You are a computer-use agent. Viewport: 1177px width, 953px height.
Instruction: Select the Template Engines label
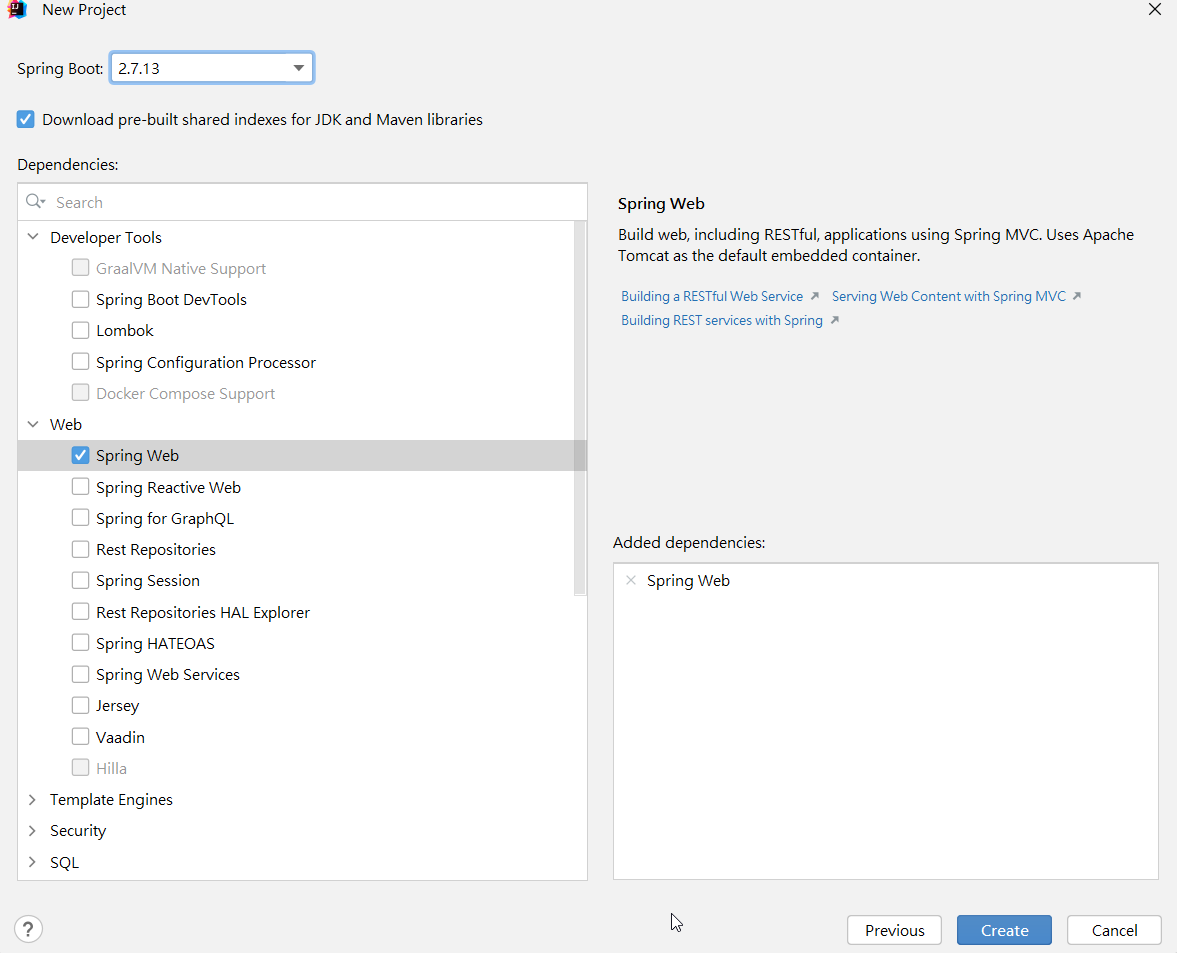coord(111,799)
